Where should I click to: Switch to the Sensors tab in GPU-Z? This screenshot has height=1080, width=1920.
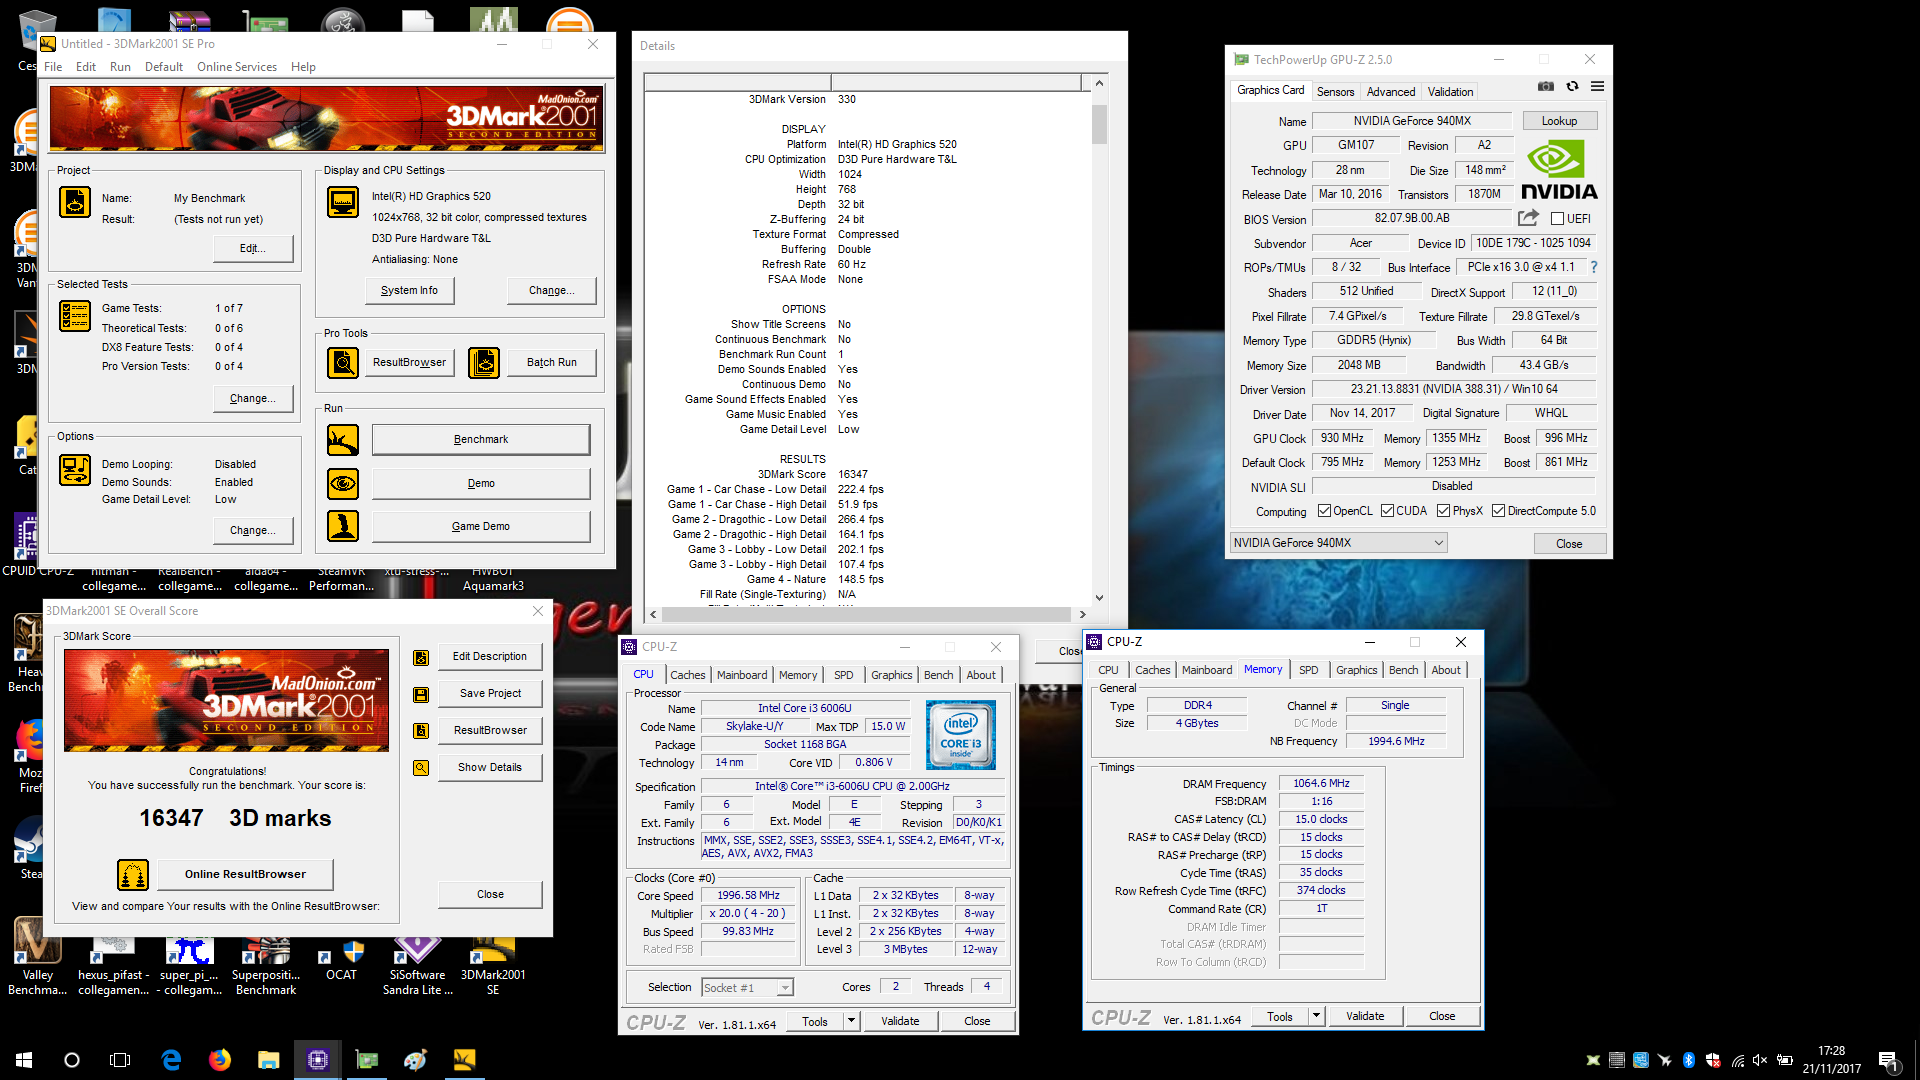[1335, 91]
